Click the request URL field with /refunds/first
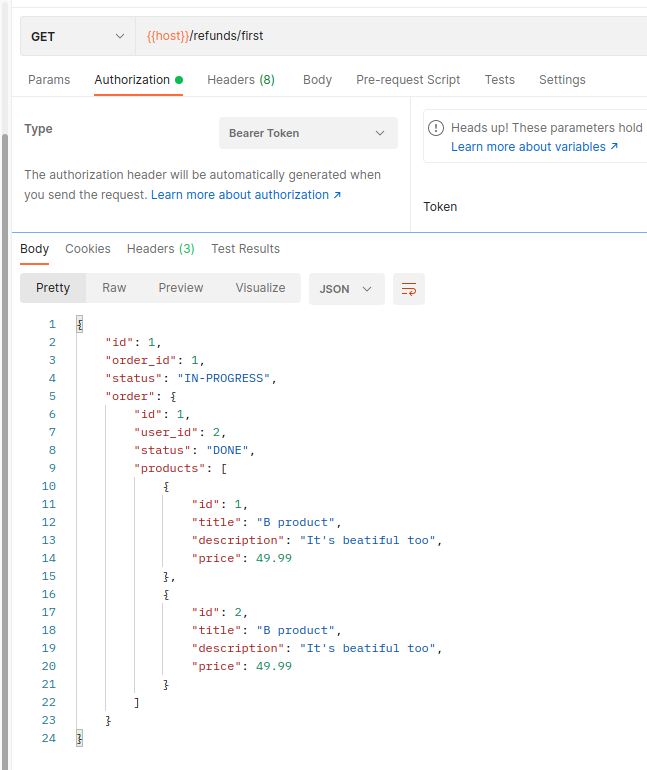Image resolution: width=647 pixels, height=770 pixels. click(x=391, y=36)
